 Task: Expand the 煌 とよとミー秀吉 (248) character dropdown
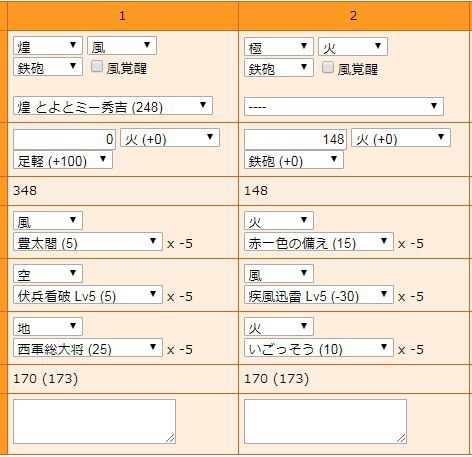pos(113,106)
